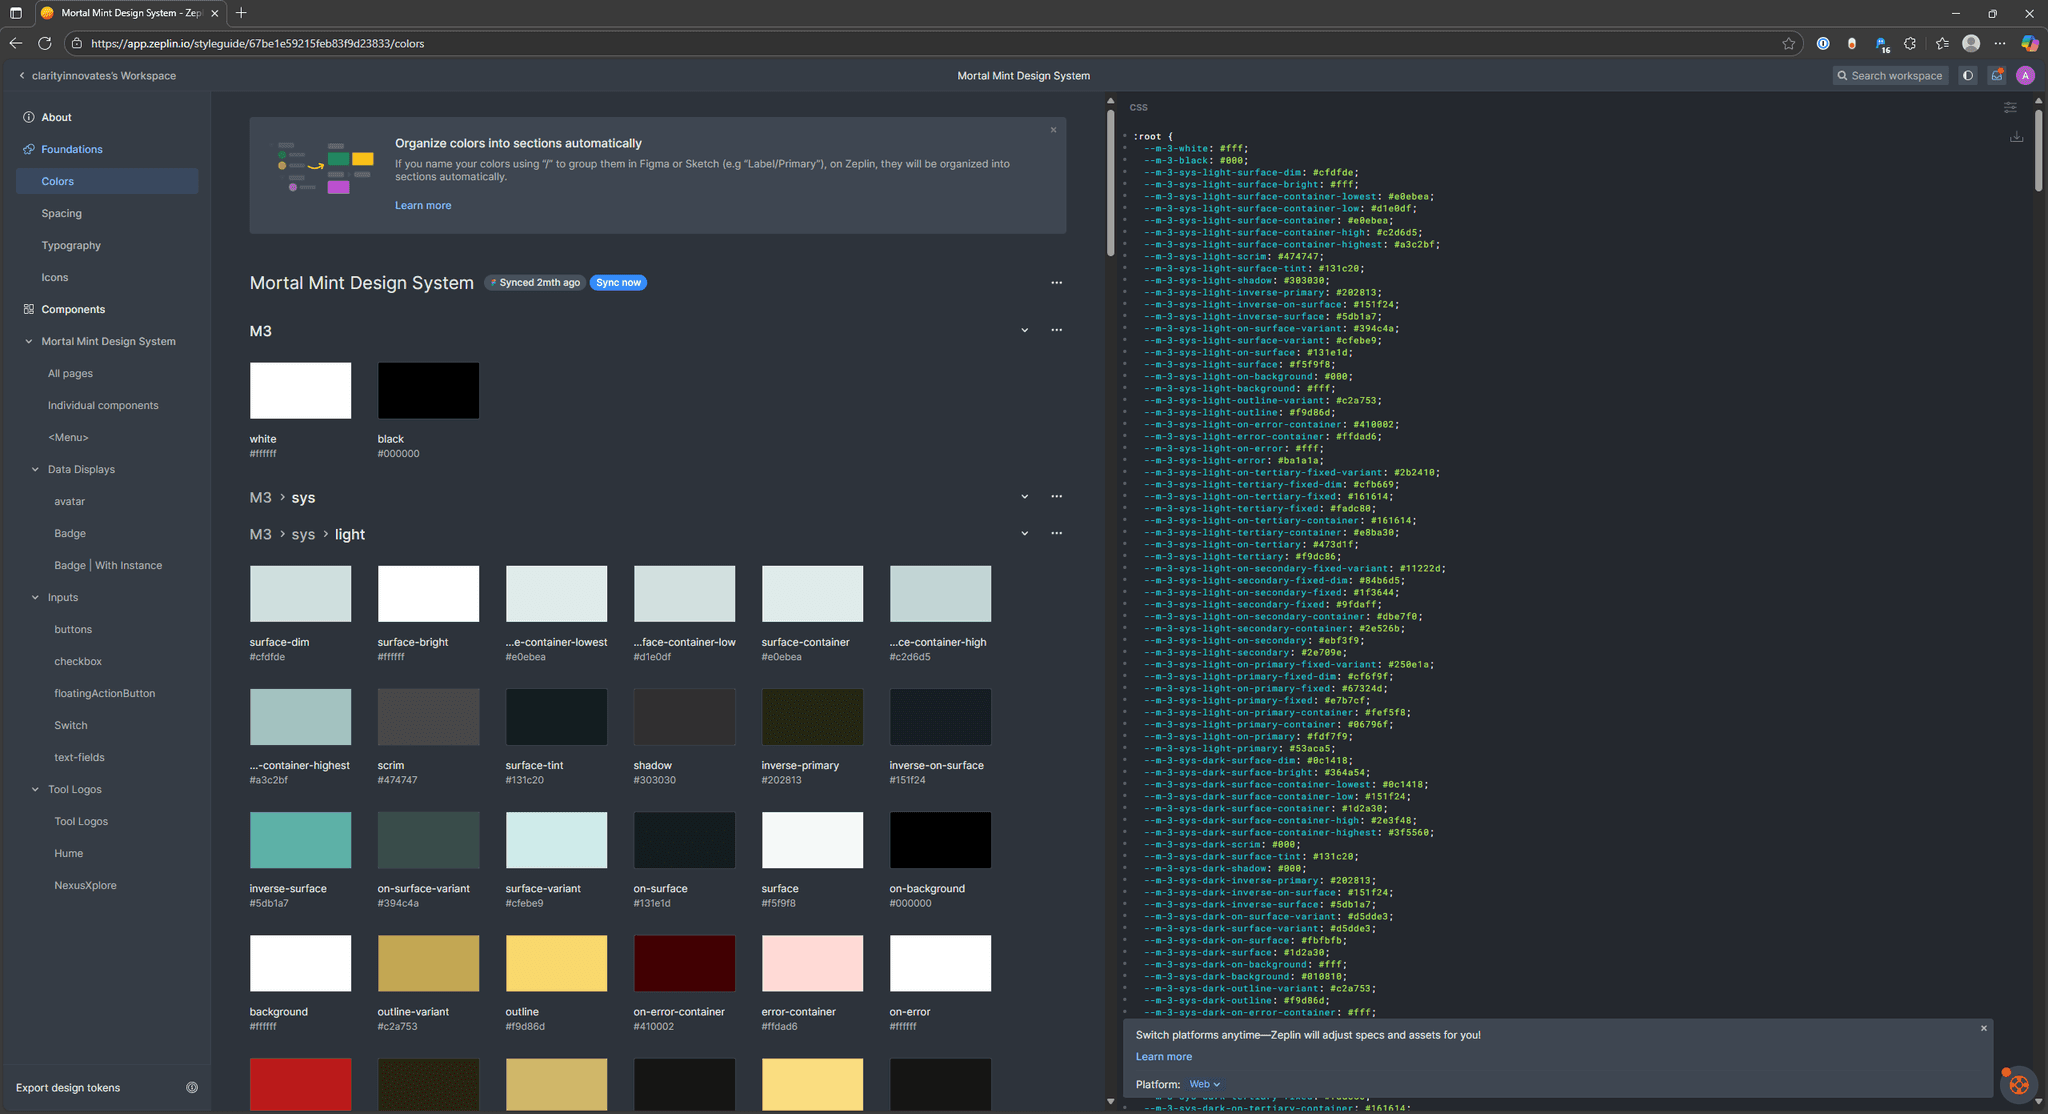Viewport: 2048px width, 1114px height.
Task: Open the Platform Web dropdown
Action: point(1204,1084)
